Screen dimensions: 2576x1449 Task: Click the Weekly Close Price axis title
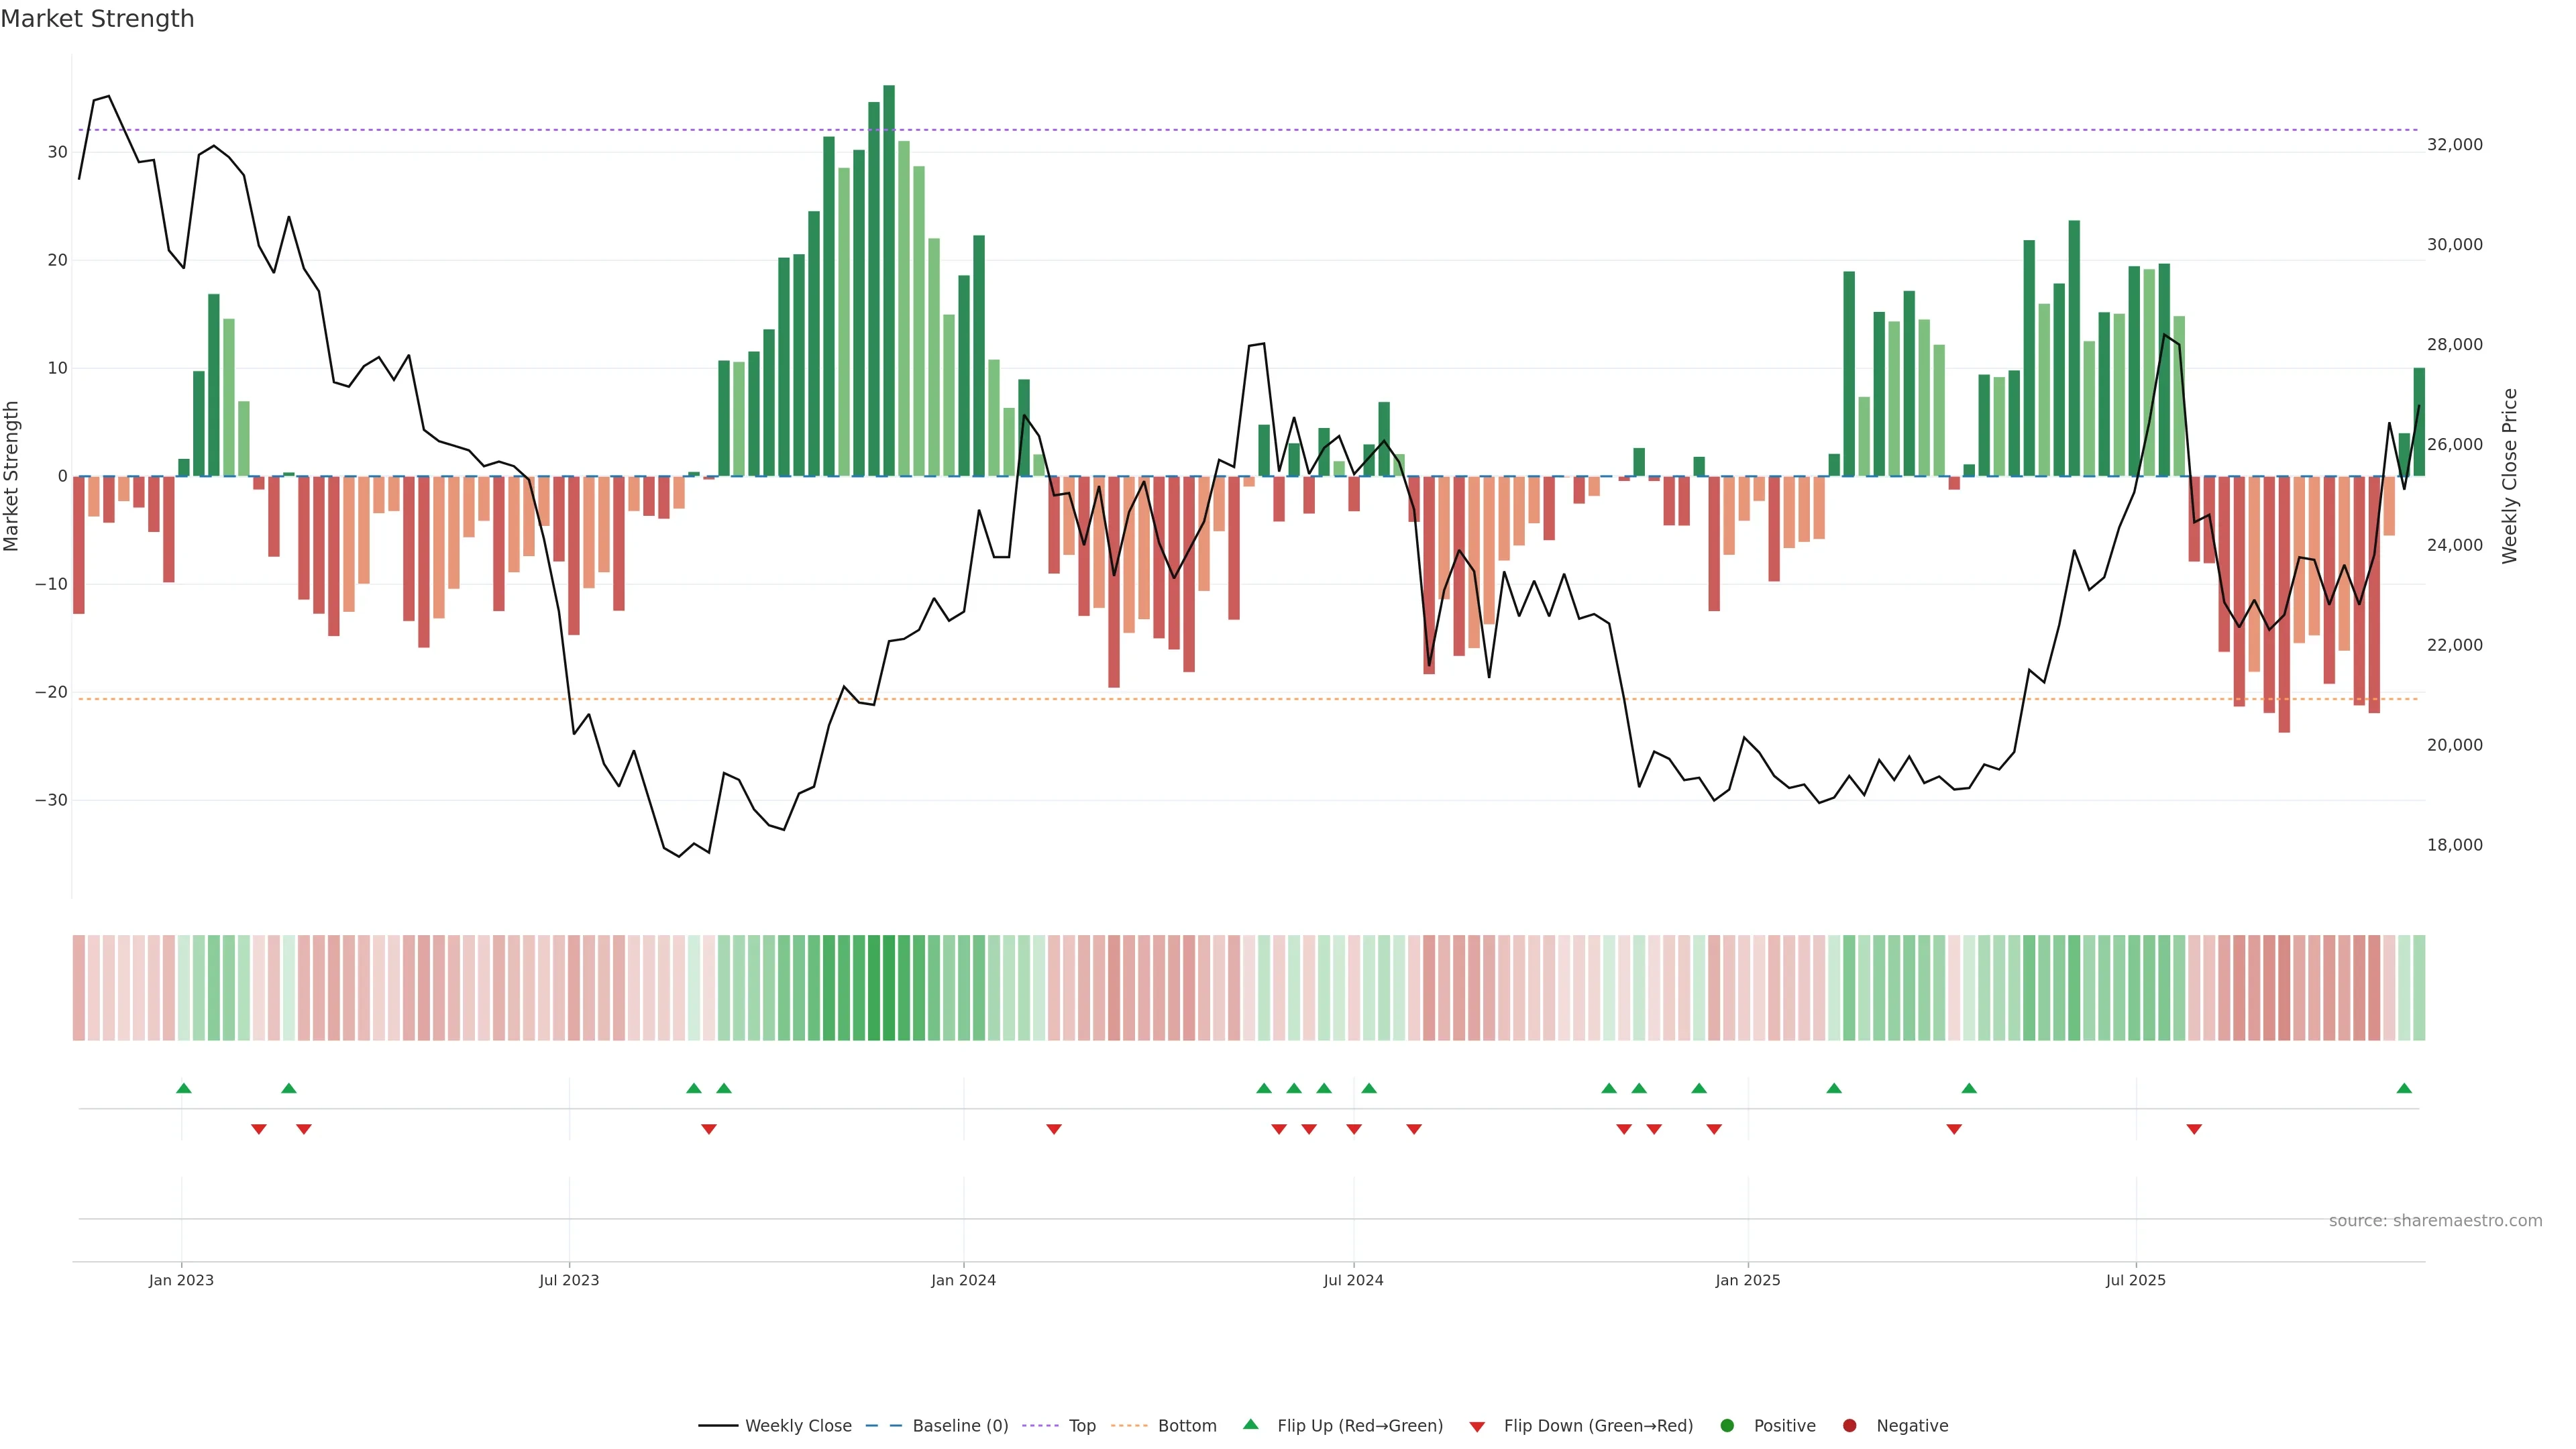coord(2510,476)
